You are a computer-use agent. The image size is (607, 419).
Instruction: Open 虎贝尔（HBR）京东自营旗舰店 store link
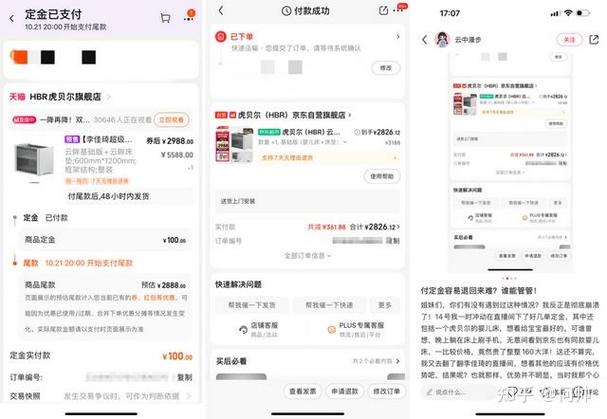click(294, 115)
